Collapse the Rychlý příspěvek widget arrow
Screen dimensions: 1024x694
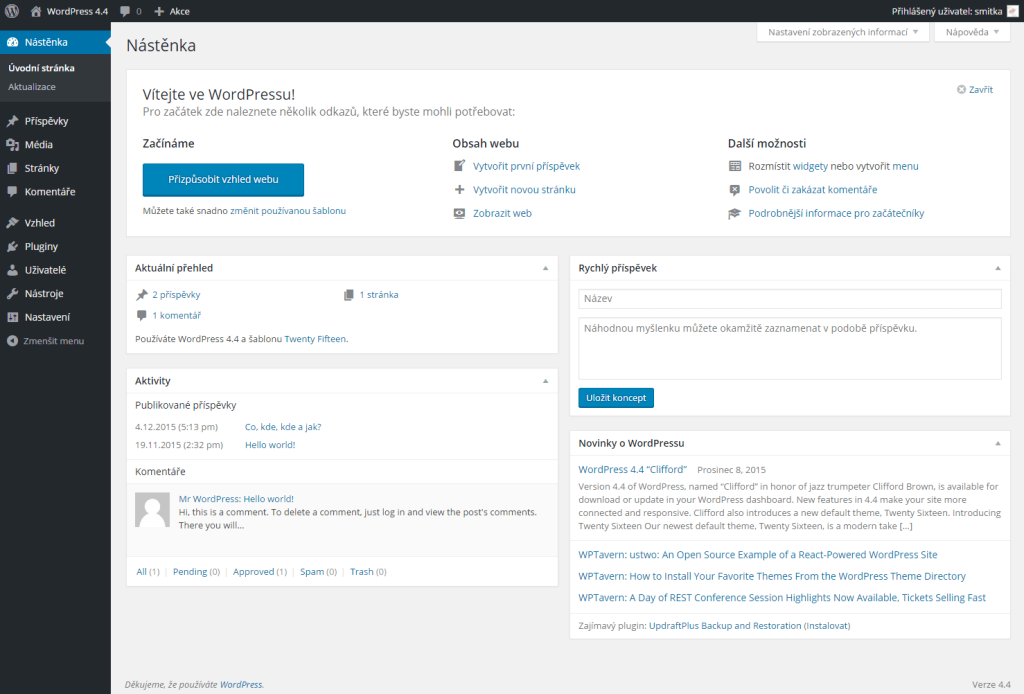997,268
